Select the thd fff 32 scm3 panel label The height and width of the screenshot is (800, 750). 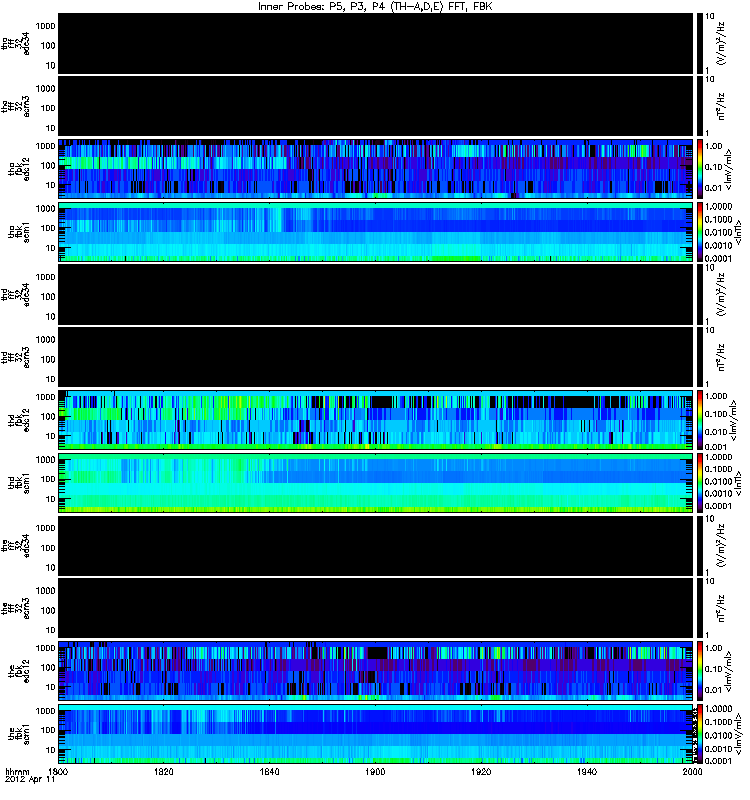[15, 358]
